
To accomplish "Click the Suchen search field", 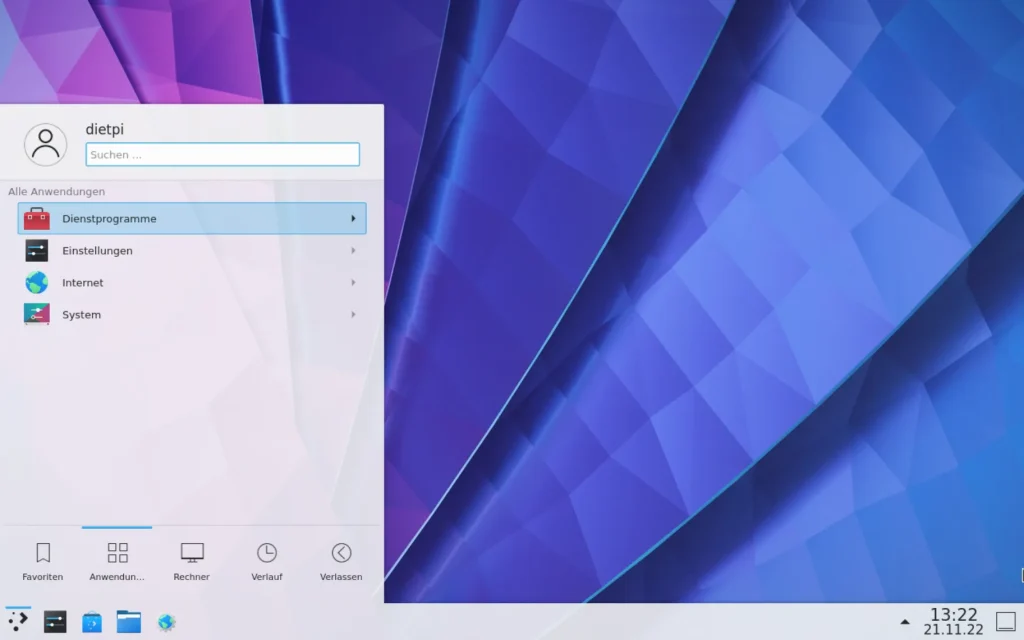I will tap(222, 155).
